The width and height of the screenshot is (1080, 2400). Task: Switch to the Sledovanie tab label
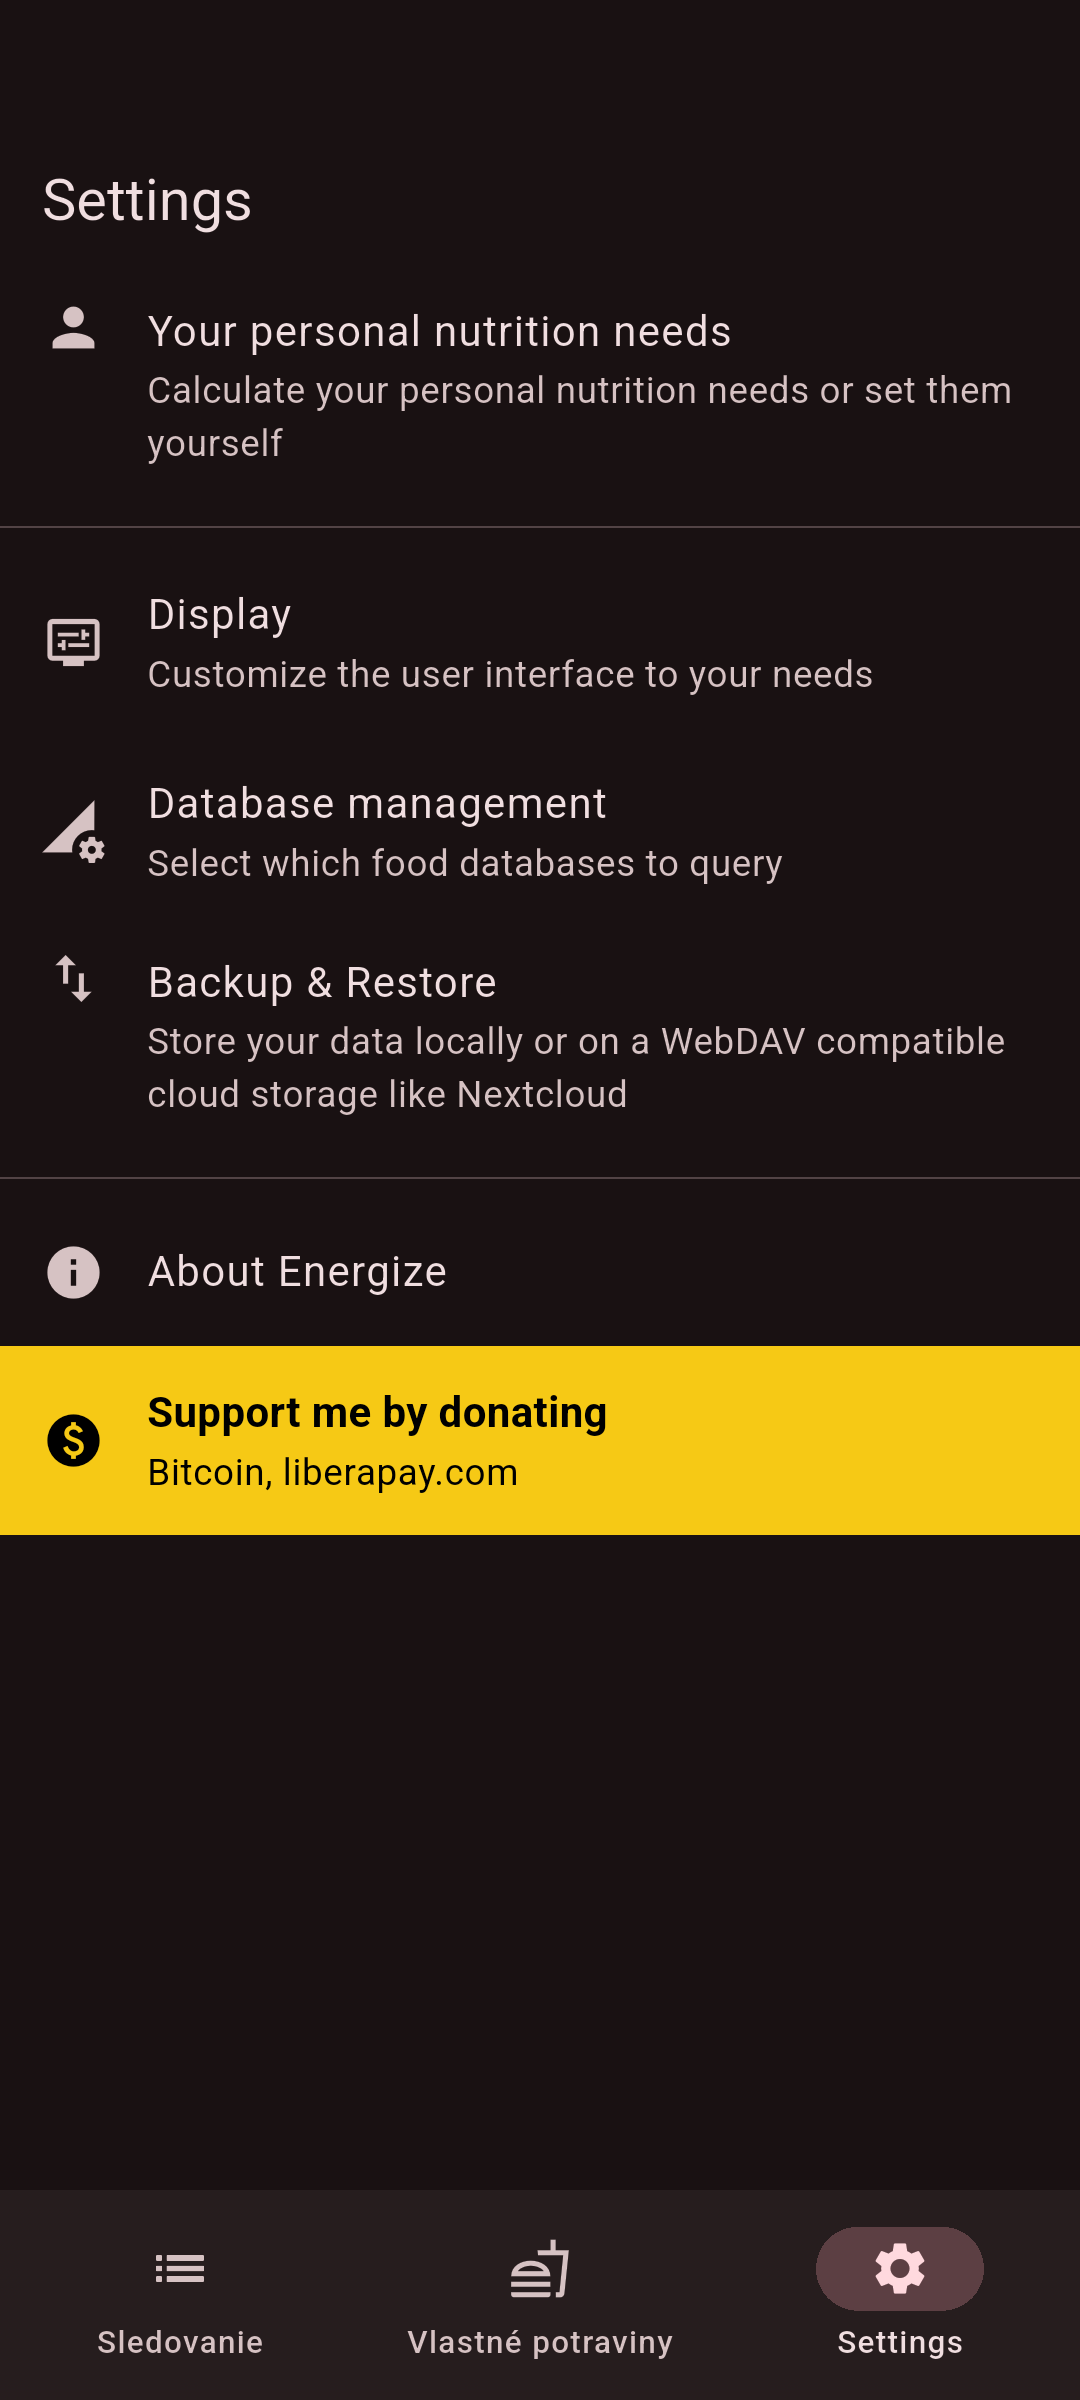click(x=180, y=2342)
